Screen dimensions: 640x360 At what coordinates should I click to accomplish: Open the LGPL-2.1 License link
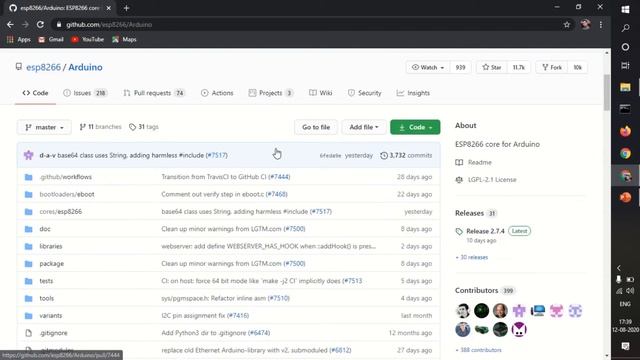(486, 180)
